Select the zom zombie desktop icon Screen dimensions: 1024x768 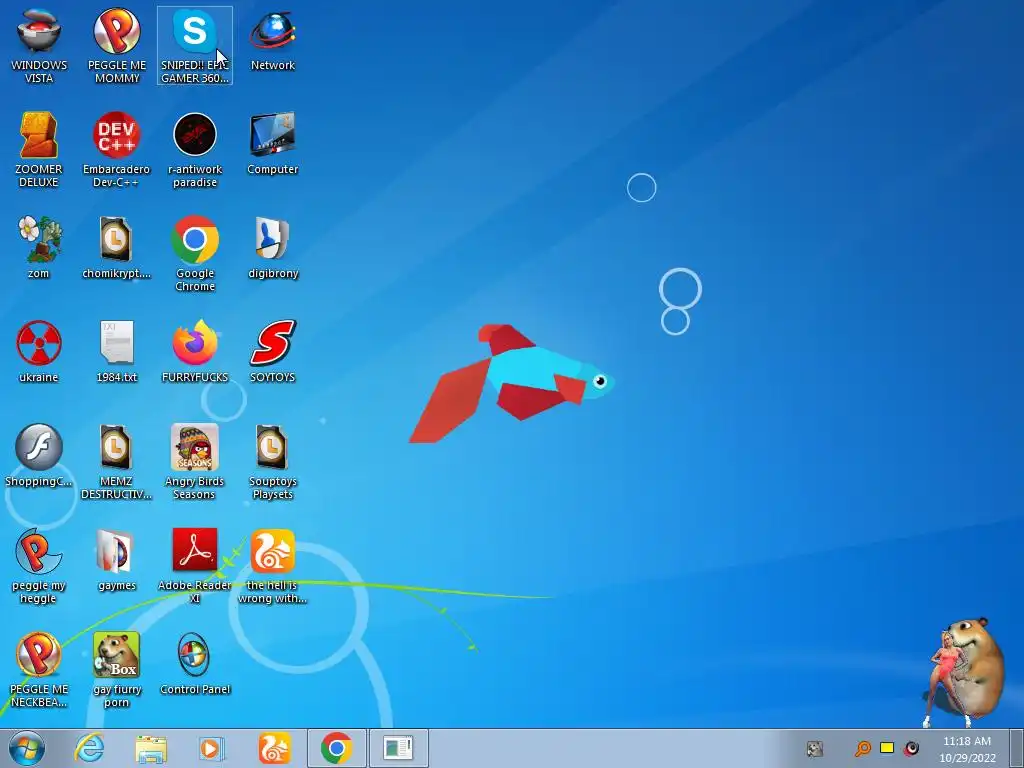point(39,248)
